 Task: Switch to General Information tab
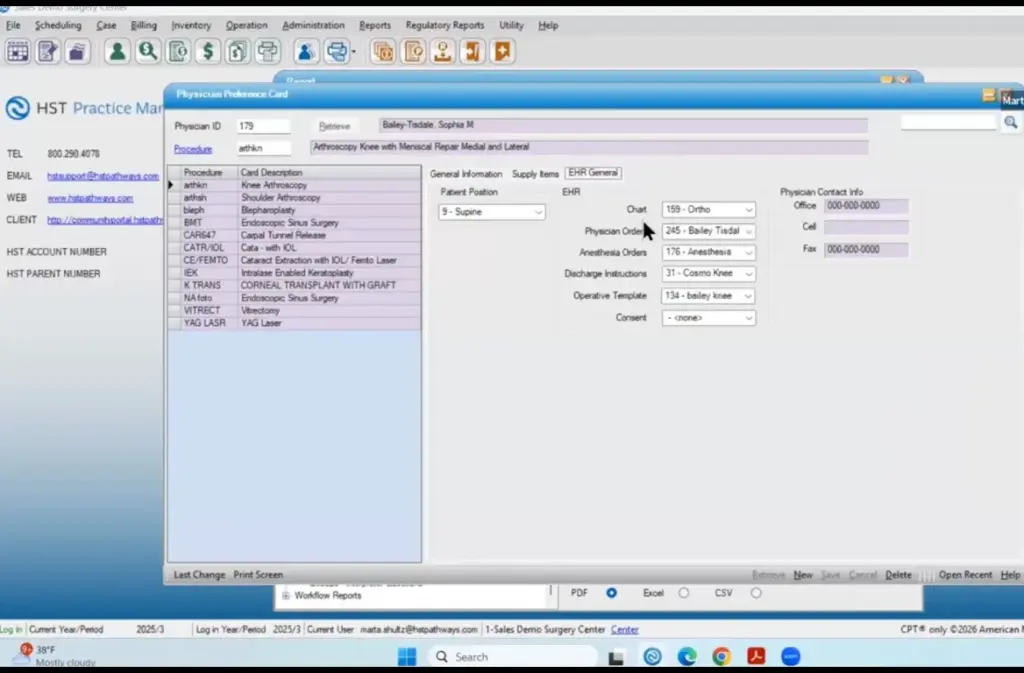coord(466,174)
